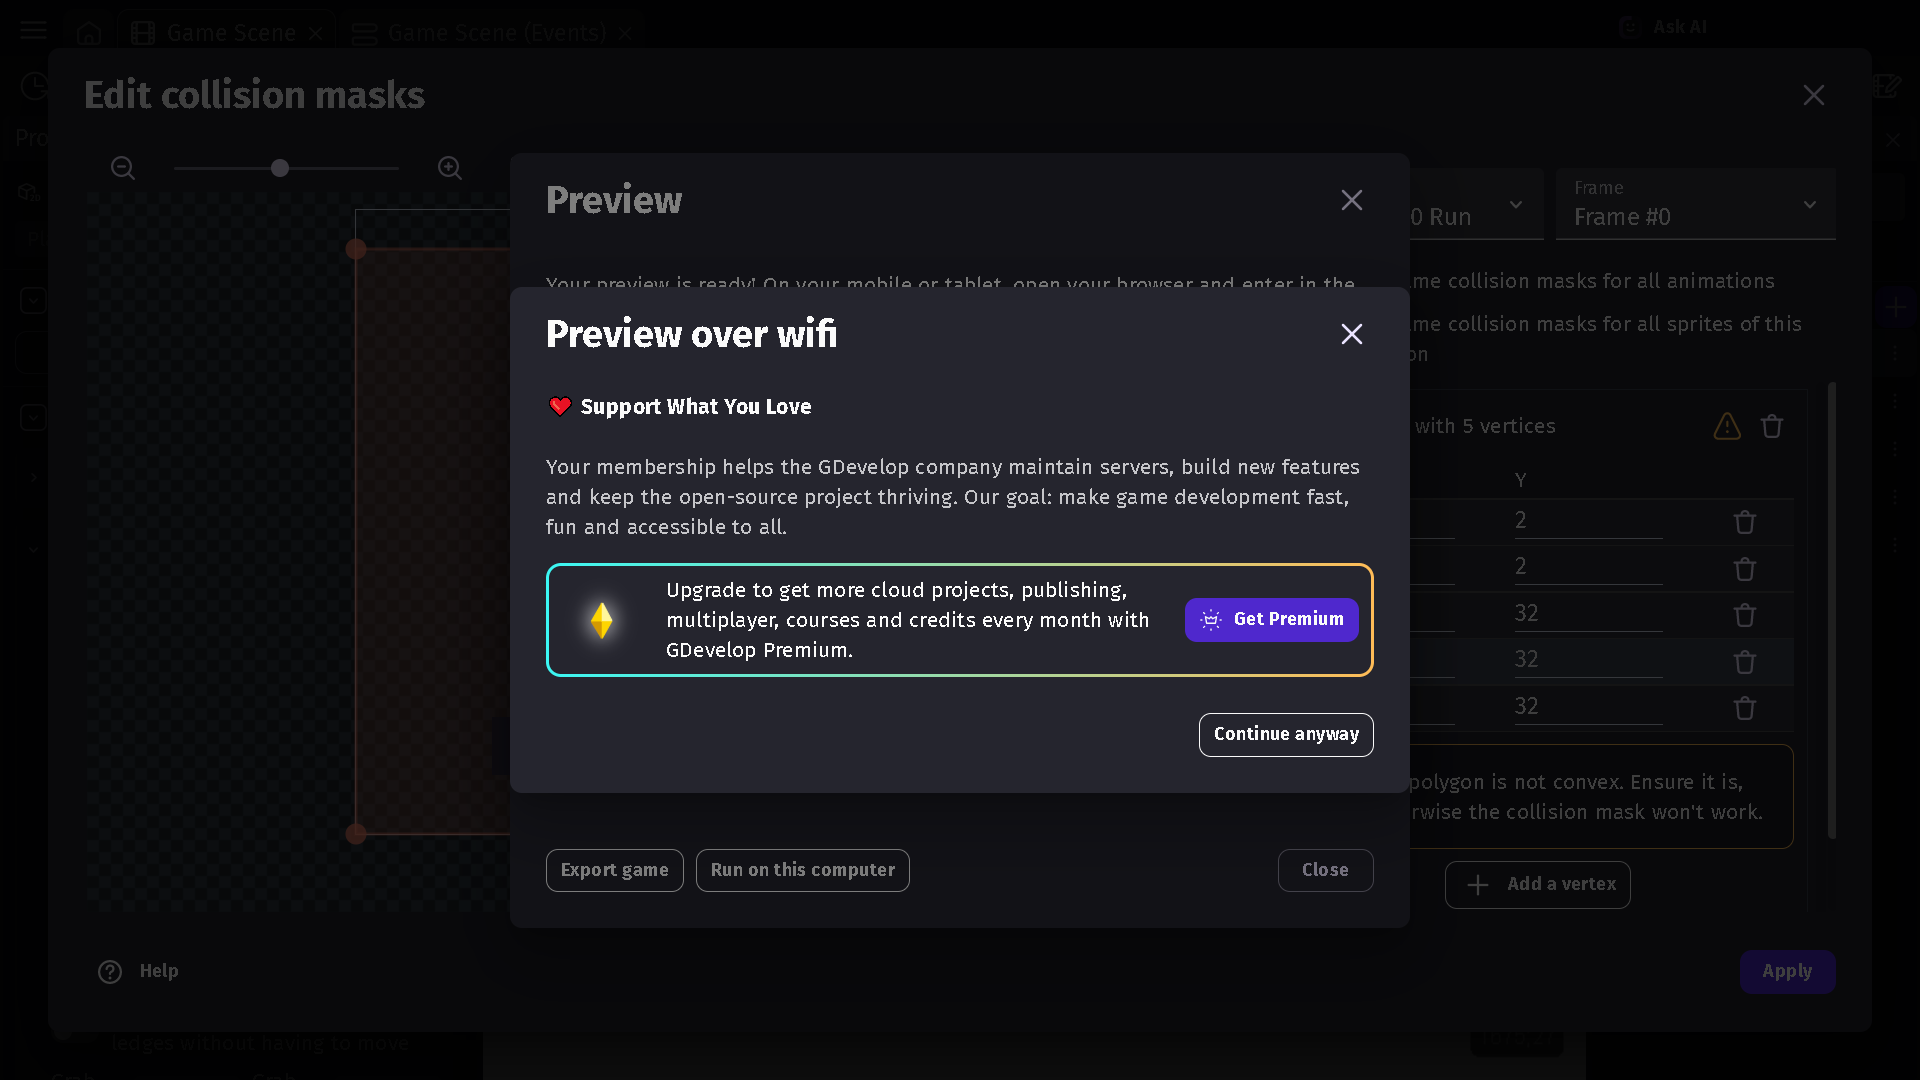The height and width of the screenshot is (1080, 1920).
Task: Close the Game Scene (Events) tab
Action: coord(625,33)
